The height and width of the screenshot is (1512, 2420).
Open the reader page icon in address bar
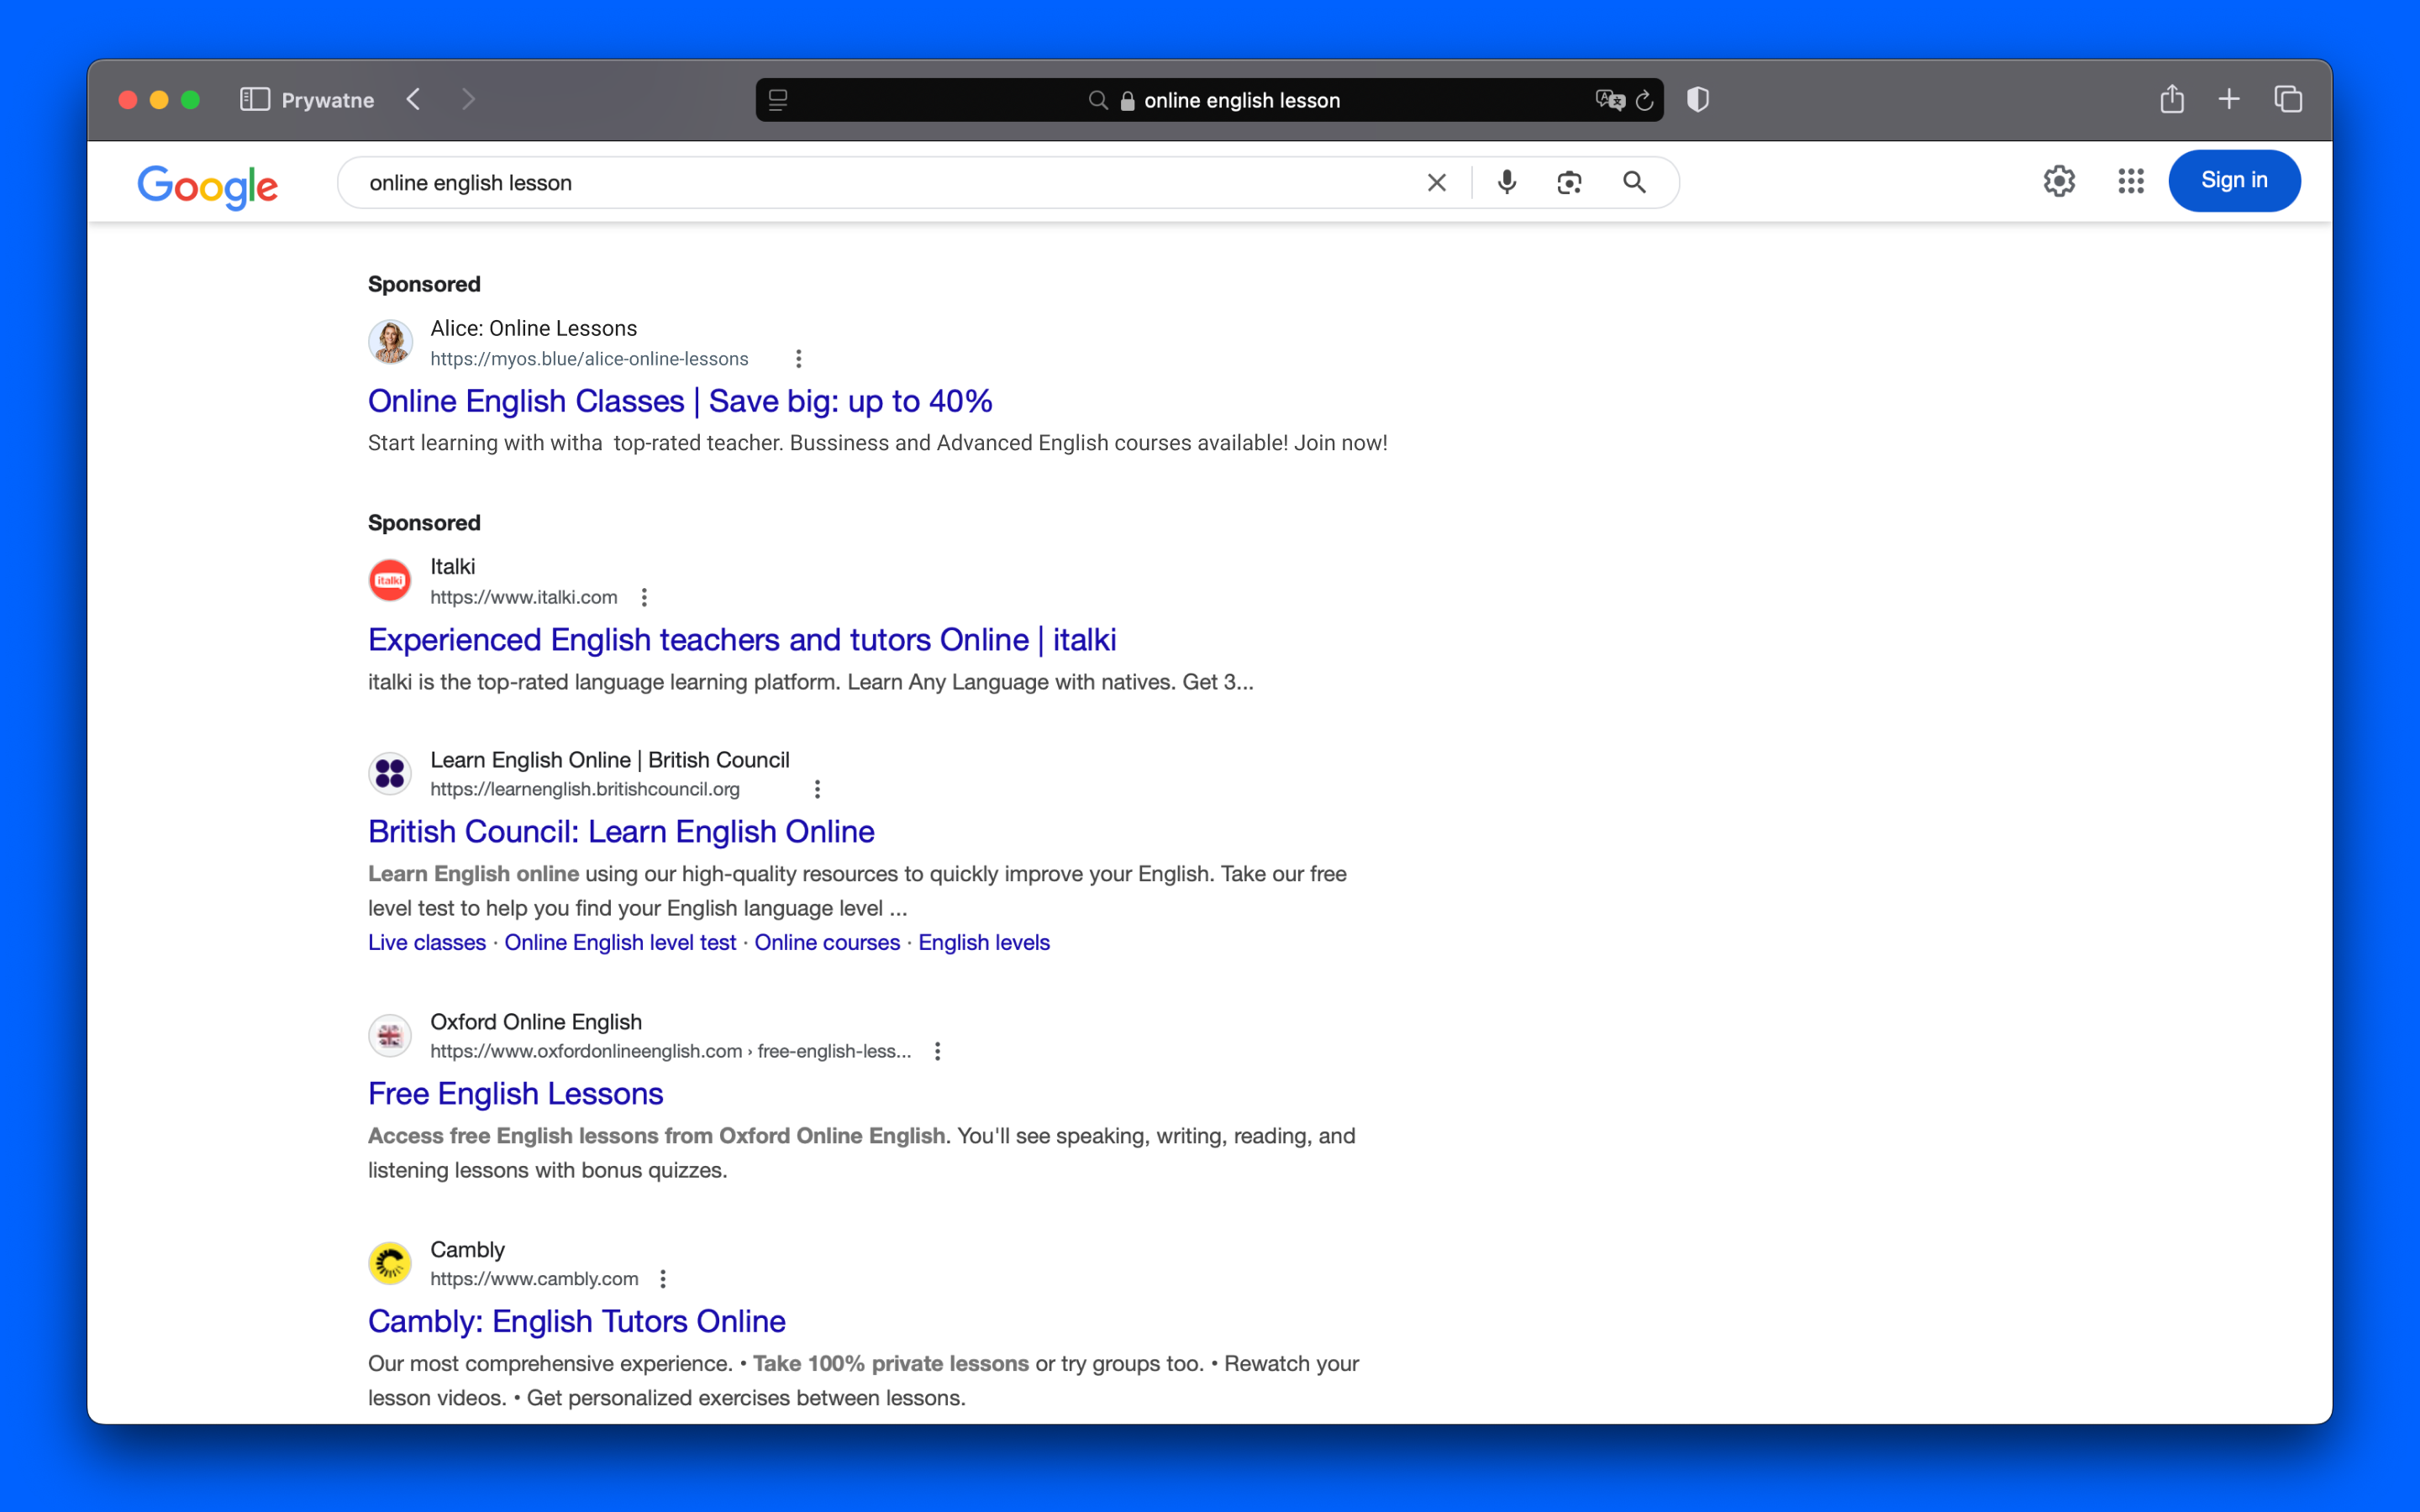click(x=778, y=100)
